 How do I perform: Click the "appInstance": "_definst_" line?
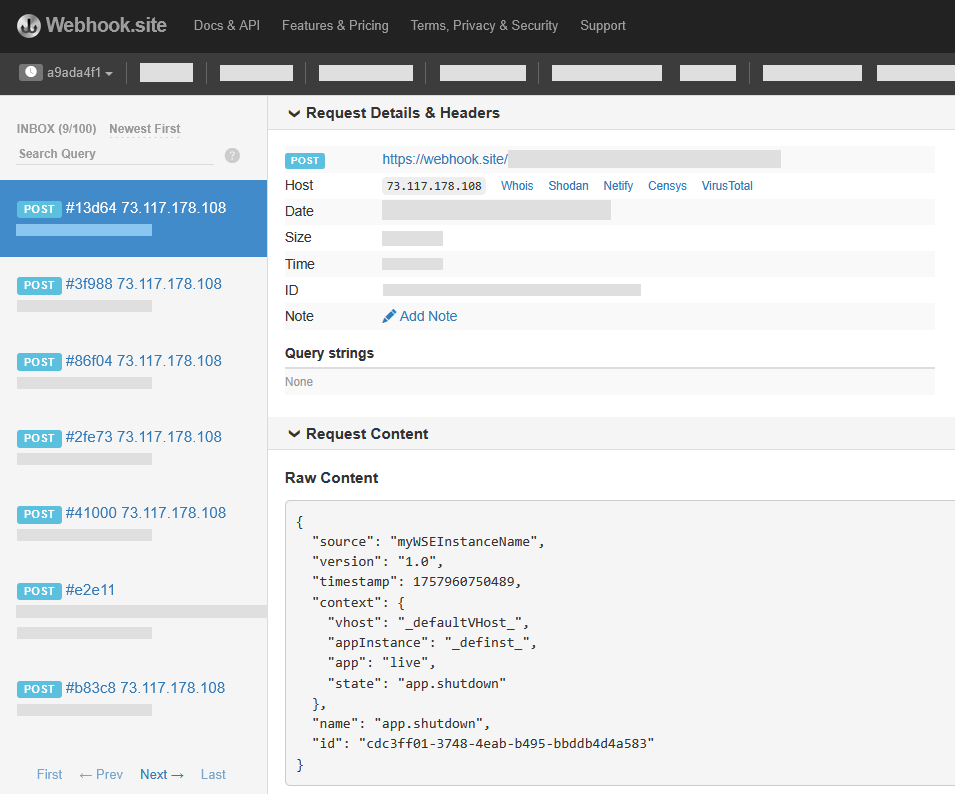[x=432, y=642]
